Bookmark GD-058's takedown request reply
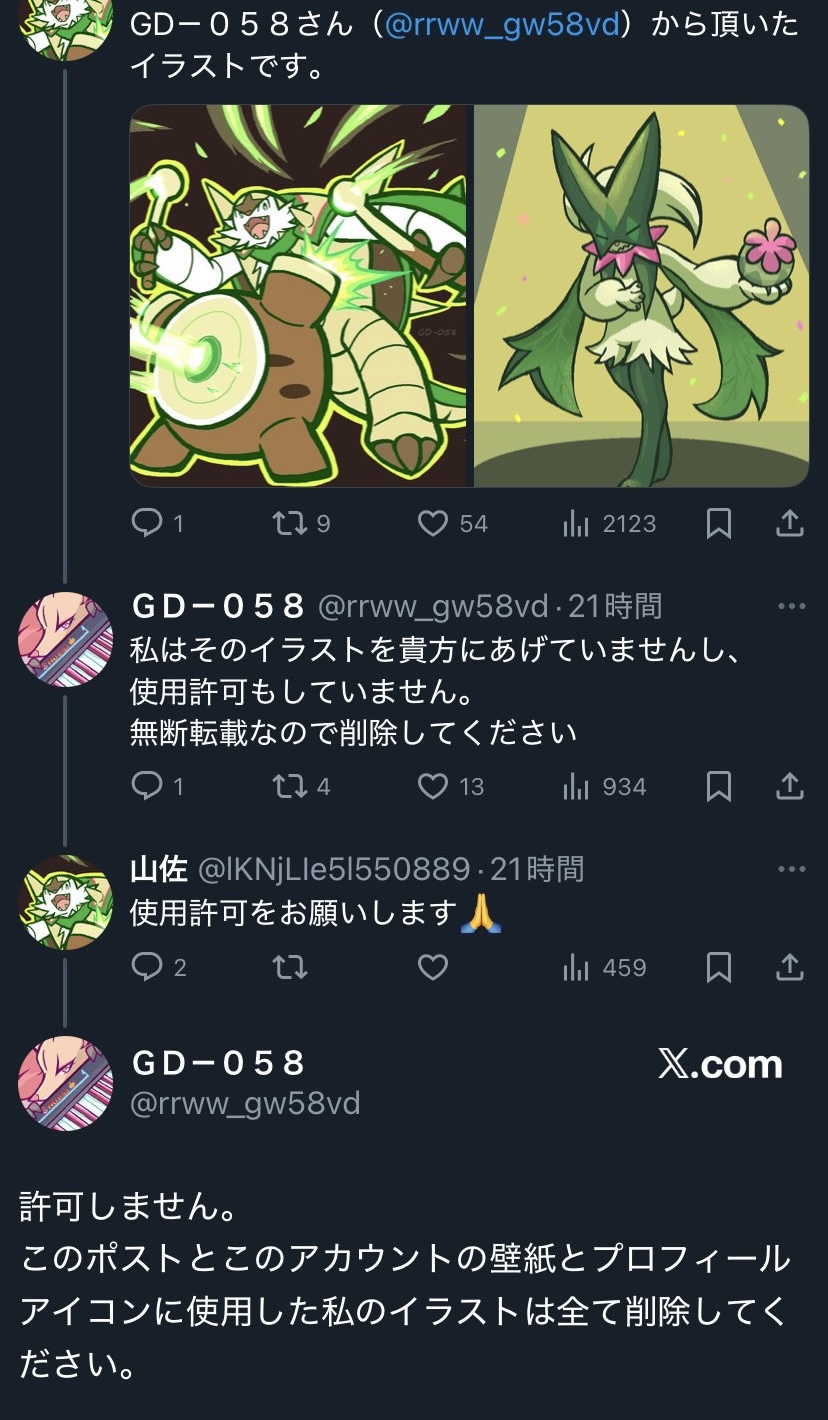Screen dimensions: 828x1420 point(718,787)
